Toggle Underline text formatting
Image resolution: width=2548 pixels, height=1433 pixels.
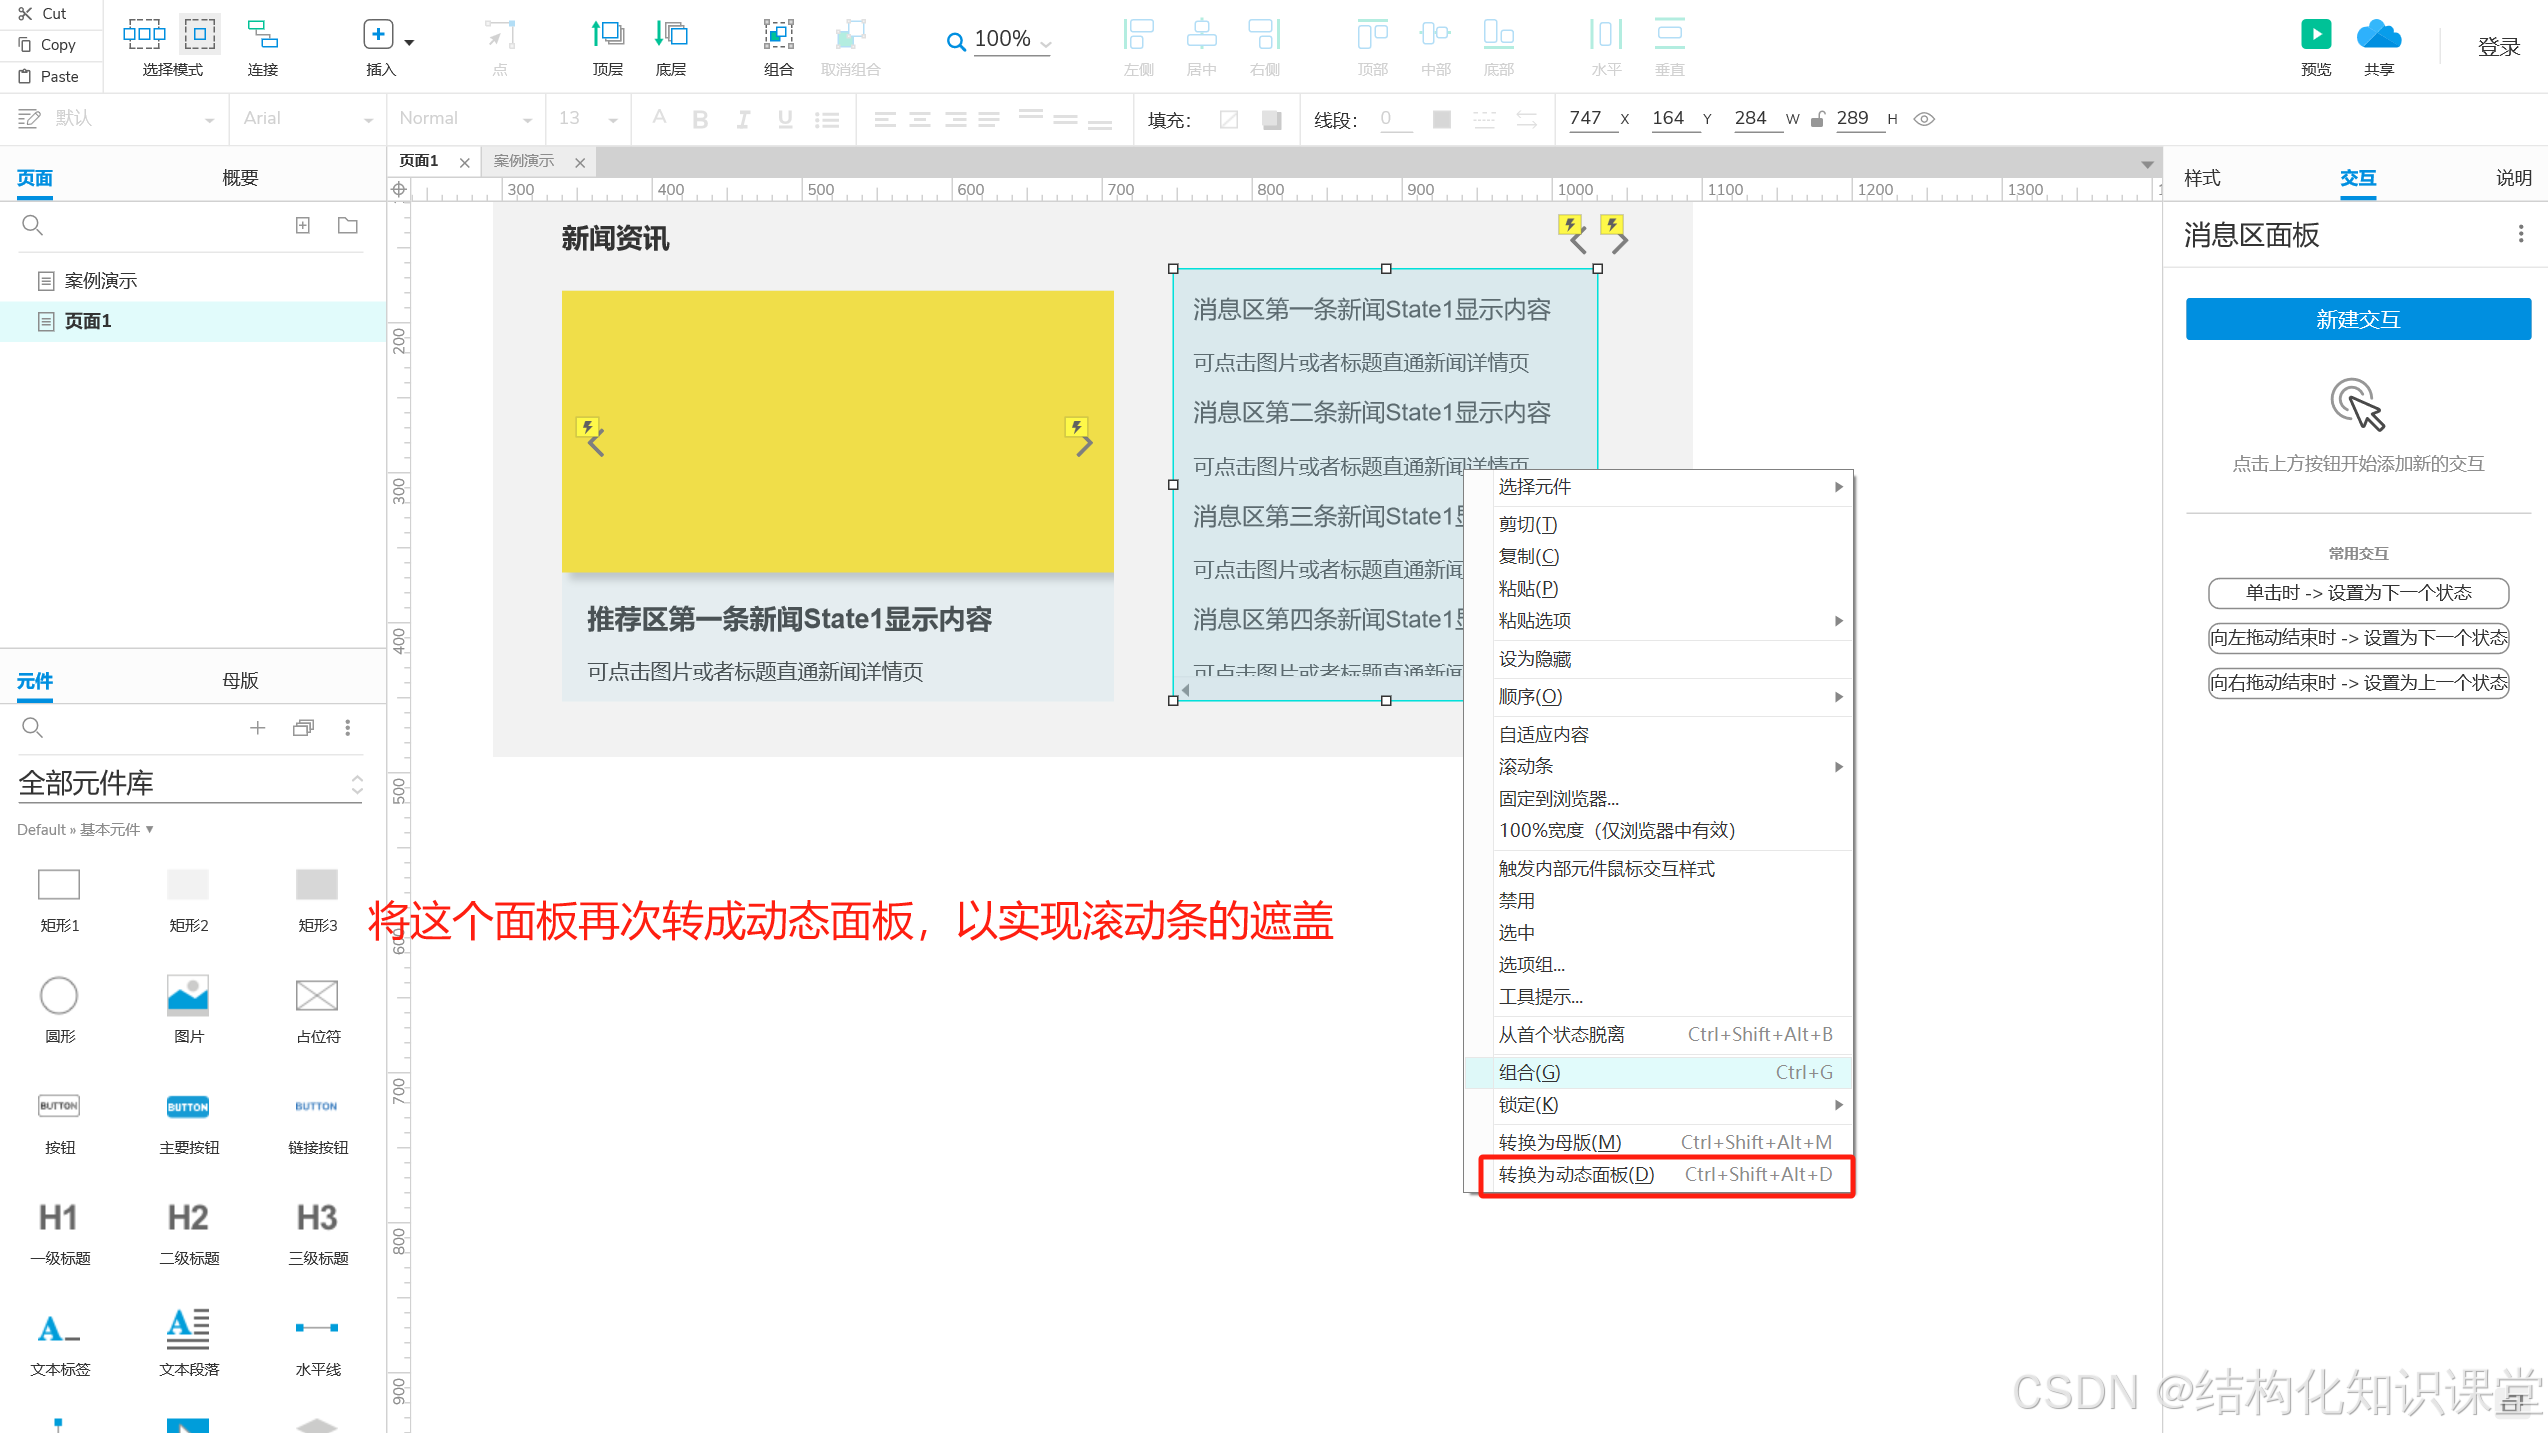pos(785,119)
